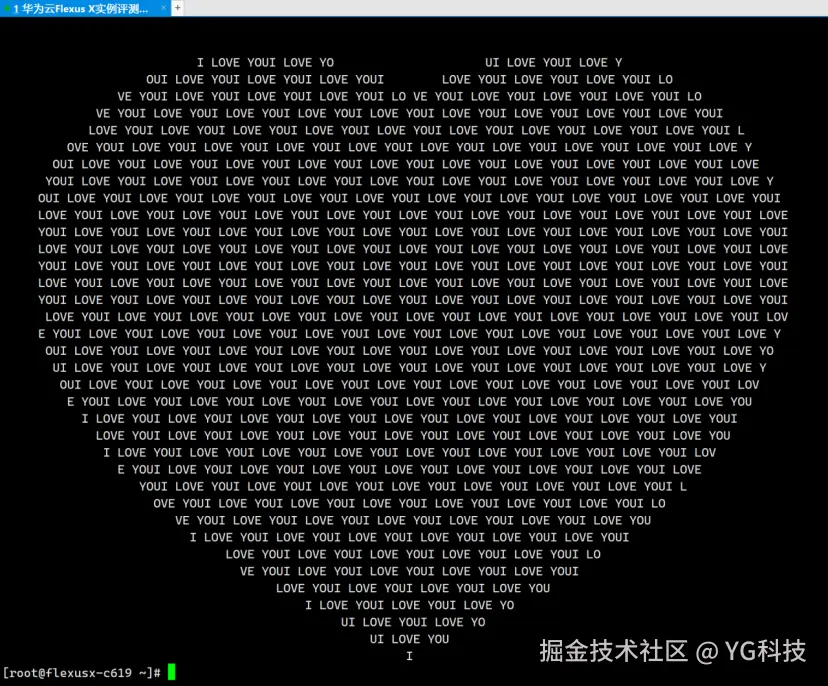Click top-left 'I LOVE YOUI LOVE YO' heart lobe text
Screen dimensions: 828x686
click(266, 62)
